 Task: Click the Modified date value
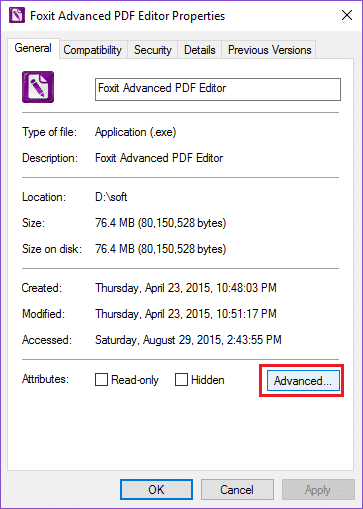pos(186,314)
